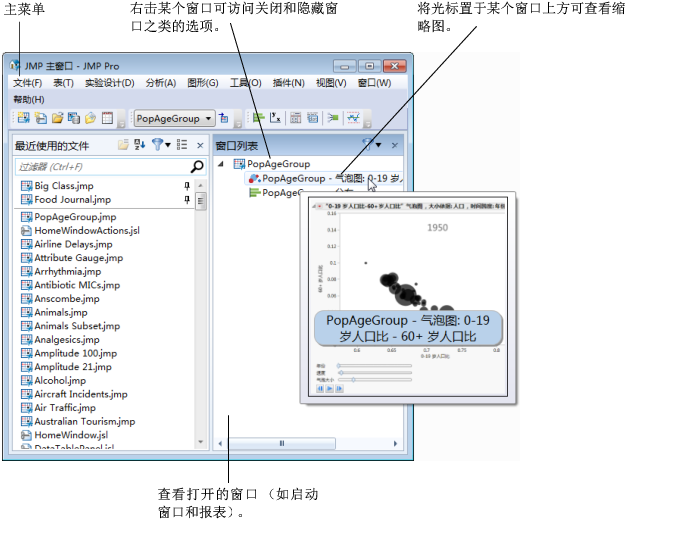The width and height of the screenshot is (695, 549).
Task: Launch Distribution from the green bars icon
Action: (258, 118)
